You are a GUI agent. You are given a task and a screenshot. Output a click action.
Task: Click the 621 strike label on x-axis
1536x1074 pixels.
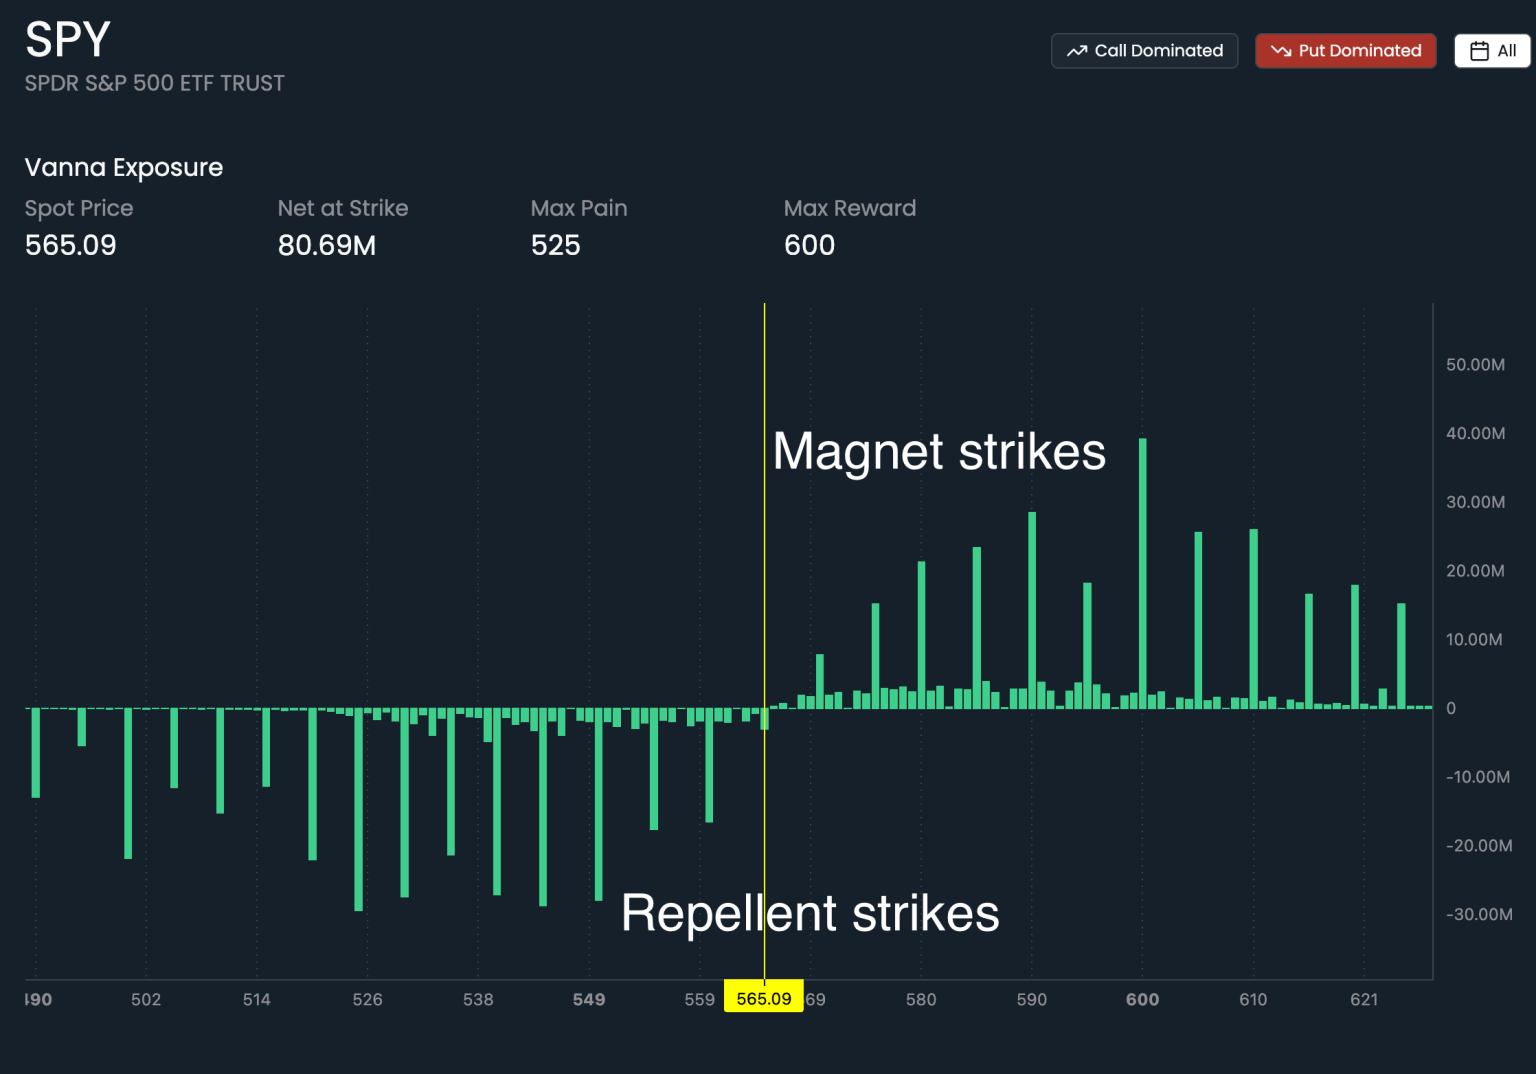pos(1364,999)
